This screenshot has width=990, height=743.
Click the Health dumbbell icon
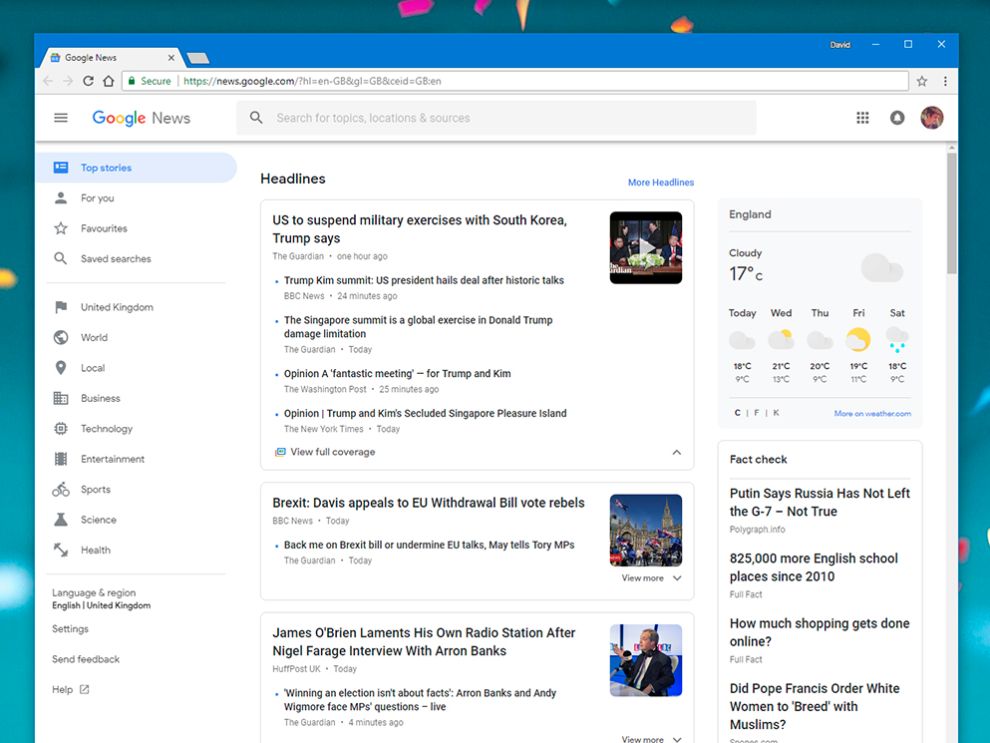coord(61,550)
